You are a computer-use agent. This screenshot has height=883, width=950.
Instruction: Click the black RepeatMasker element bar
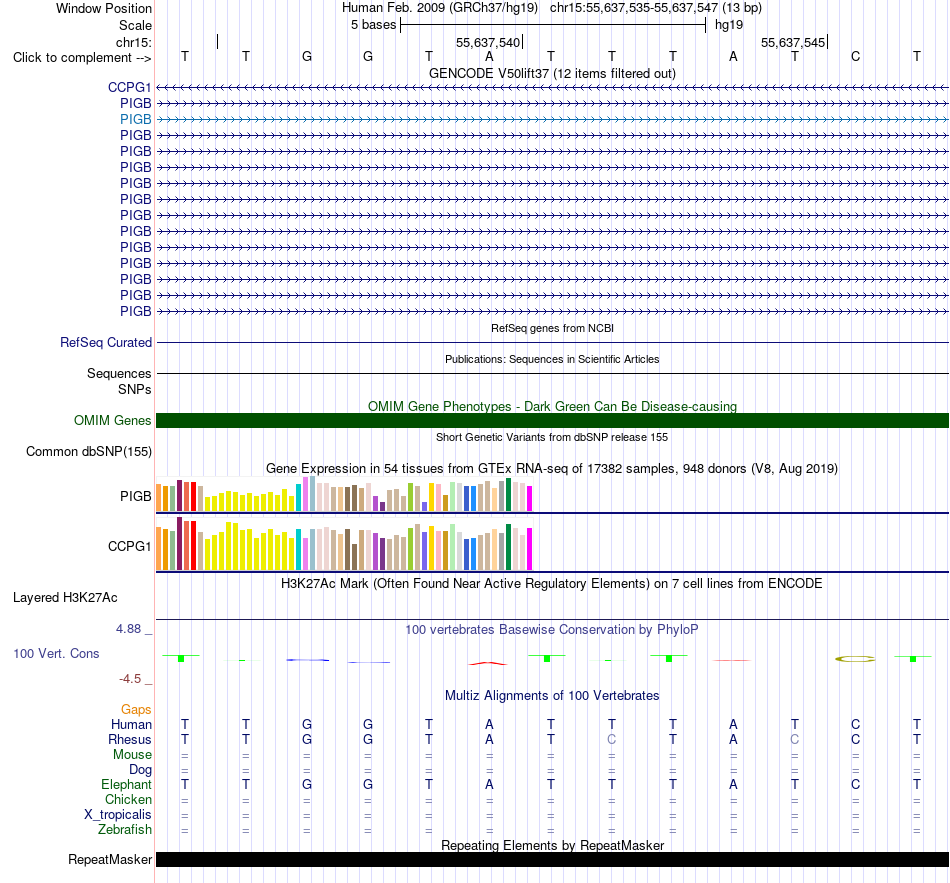tap(552, 859)
